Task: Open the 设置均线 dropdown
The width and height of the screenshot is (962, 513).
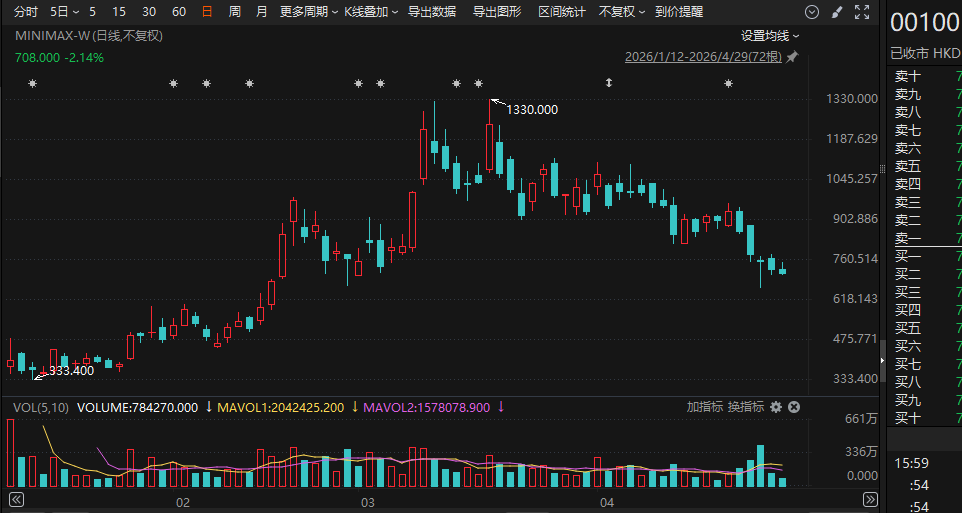Action: point(770,35)
